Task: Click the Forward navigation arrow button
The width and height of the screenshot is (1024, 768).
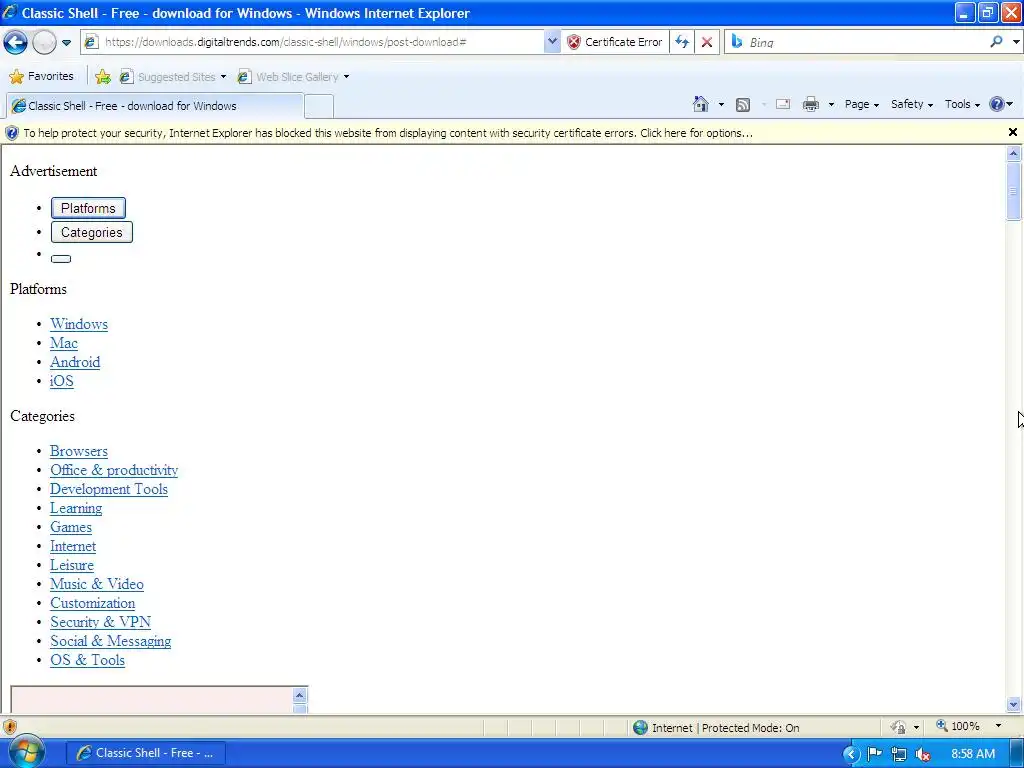Action: [x=44, y=42]
